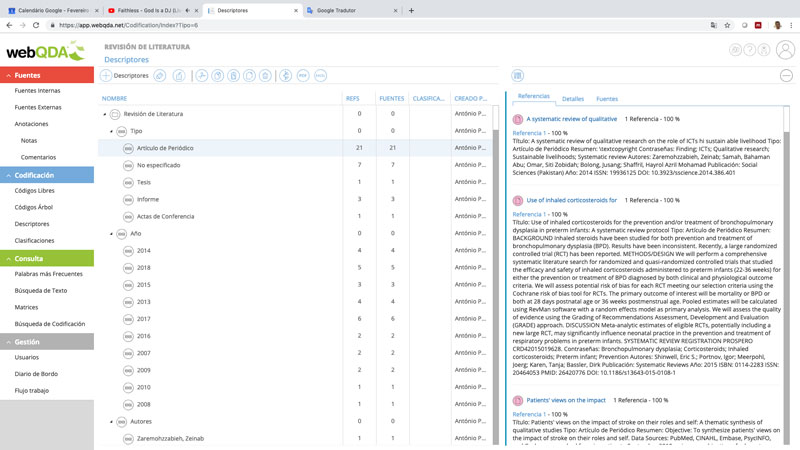Click the Descriptores breadcrumb title link
This screenshot has height=450, width=800.
[127, 60]
